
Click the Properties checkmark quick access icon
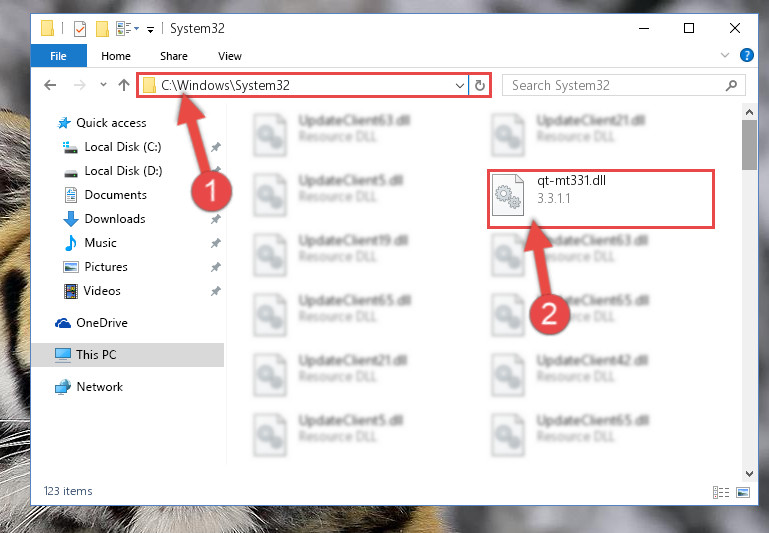pos(79,29)
